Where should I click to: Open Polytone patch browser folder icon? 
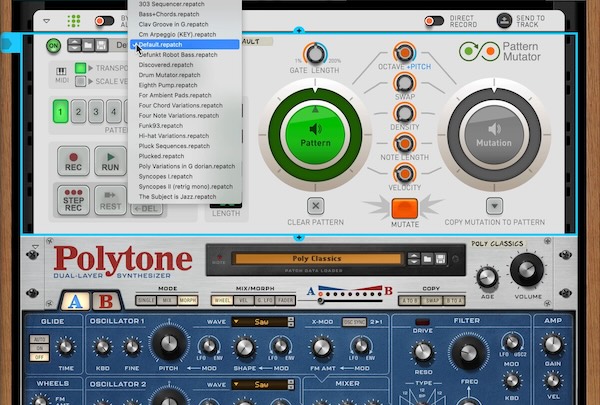click(x=427, y=259)
